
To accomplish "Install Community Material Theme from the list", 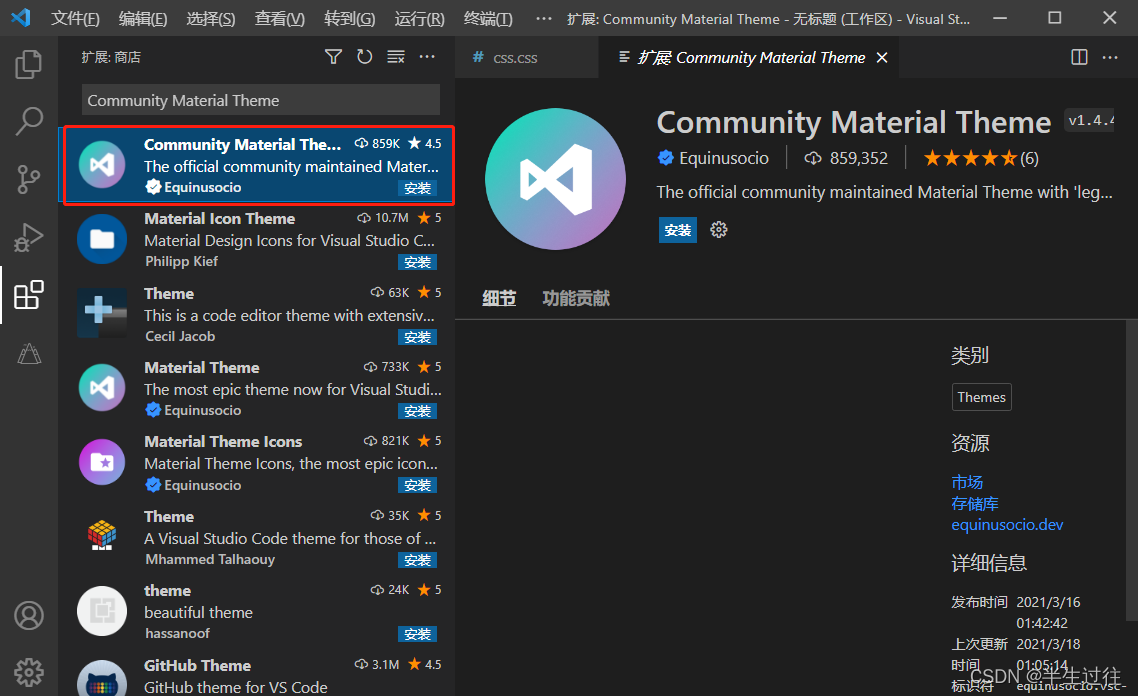I will [x=417, y=188].
